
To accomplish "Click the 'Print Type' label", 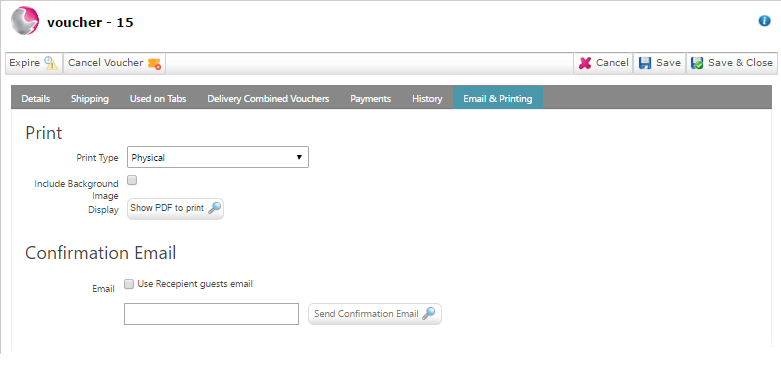I will tap(97, 158).
